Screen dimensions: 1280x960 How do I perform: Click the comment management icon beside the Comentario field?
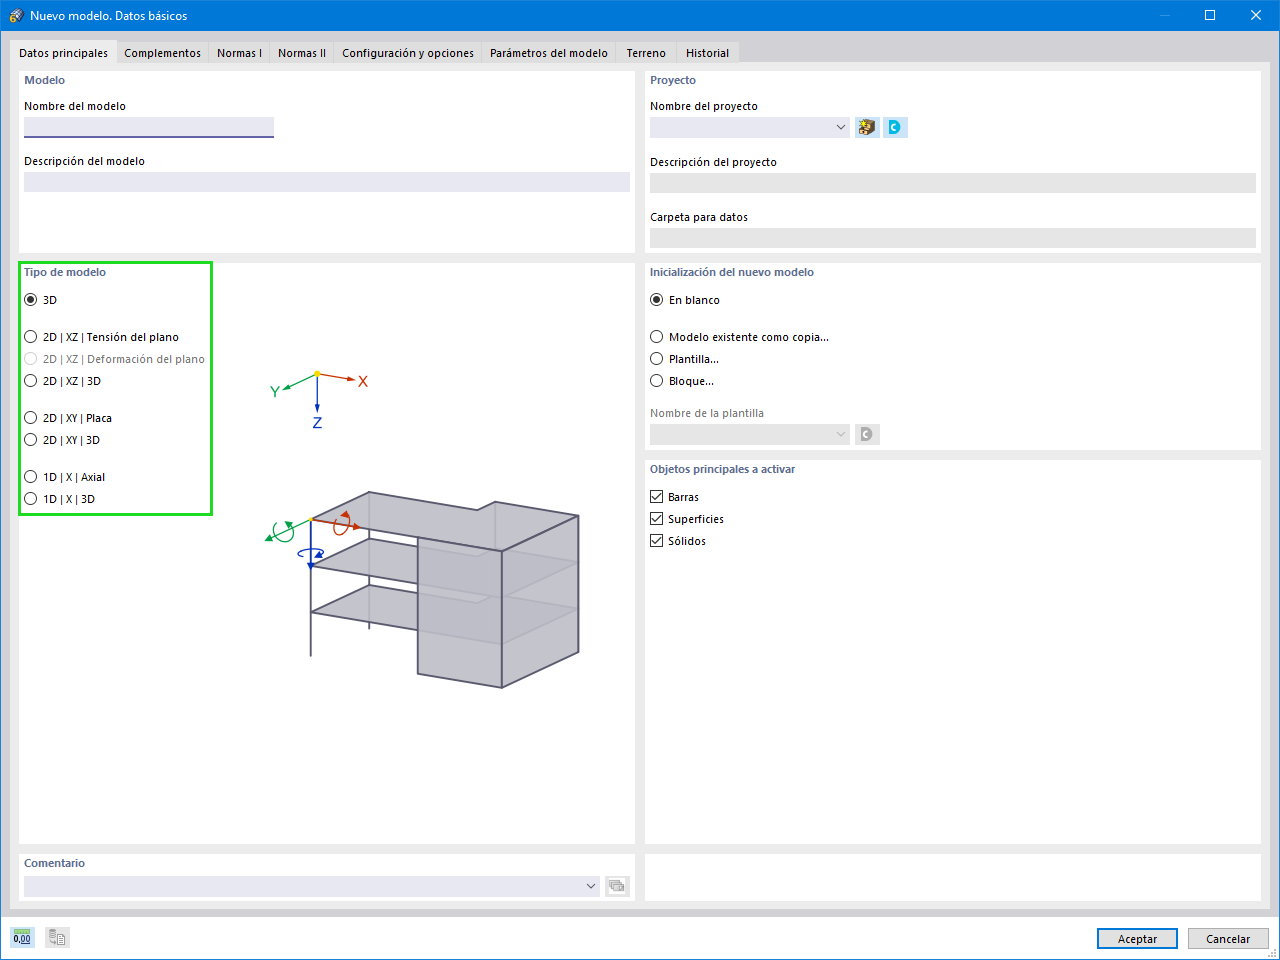(617, 886)
